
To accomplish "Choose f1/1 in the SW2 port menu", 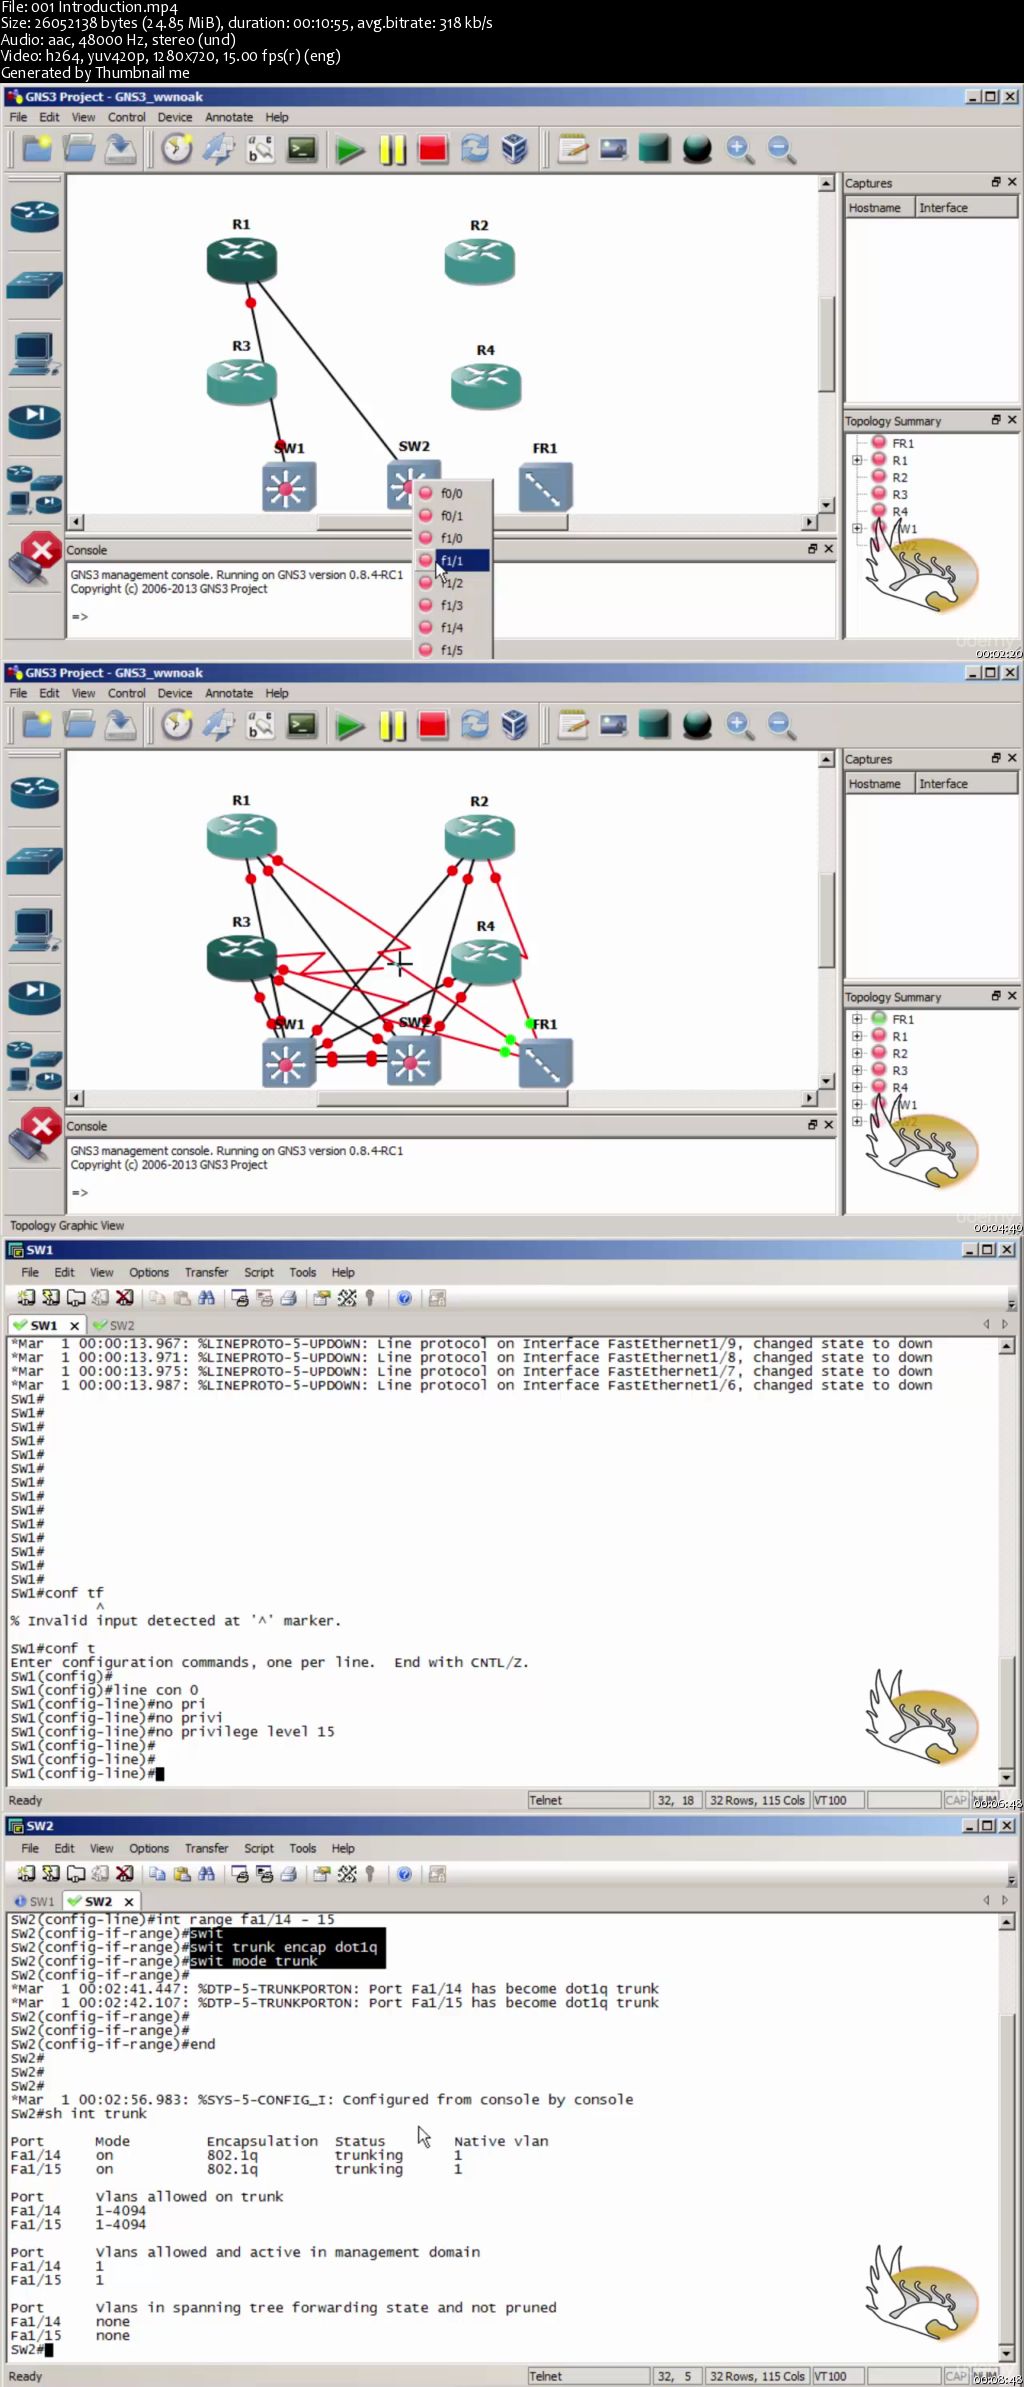I will point(452,561).
